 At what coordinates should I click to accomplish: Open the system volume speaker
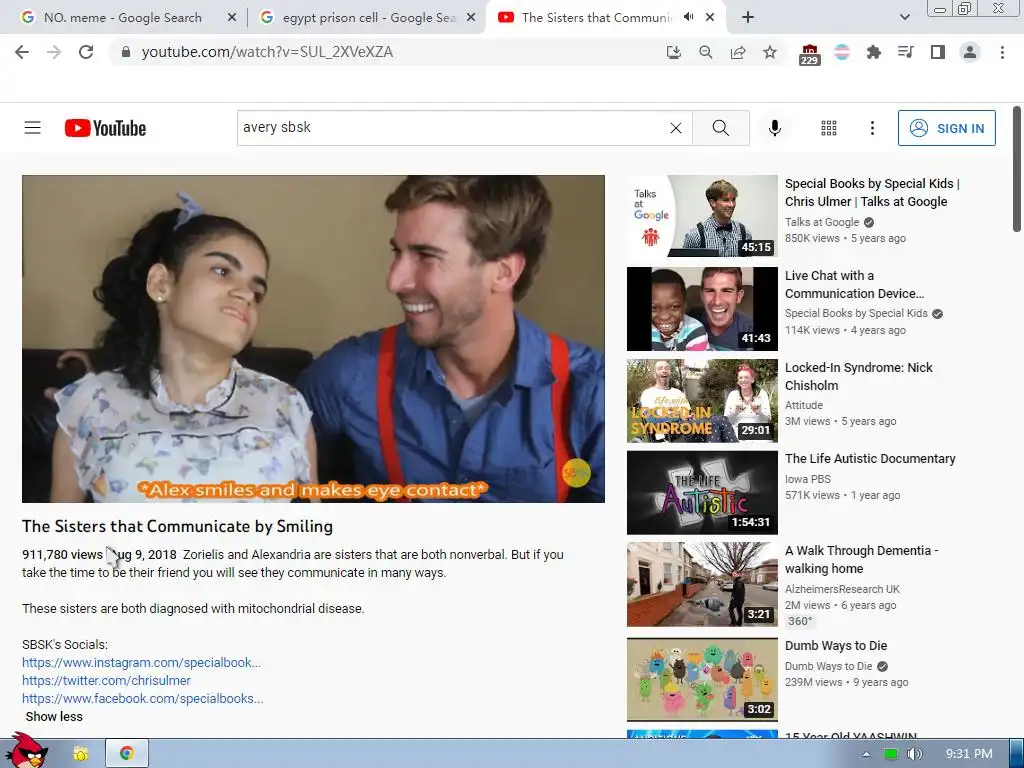tap(914, 754)
